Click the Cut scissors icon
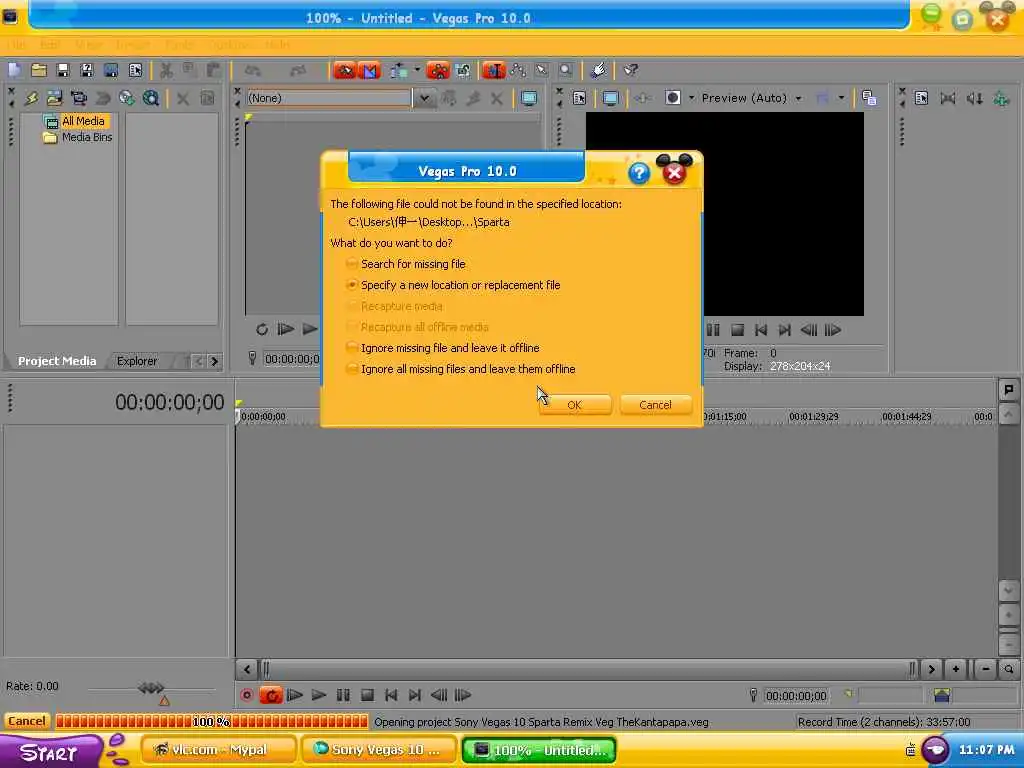 (x=166, y=70)
